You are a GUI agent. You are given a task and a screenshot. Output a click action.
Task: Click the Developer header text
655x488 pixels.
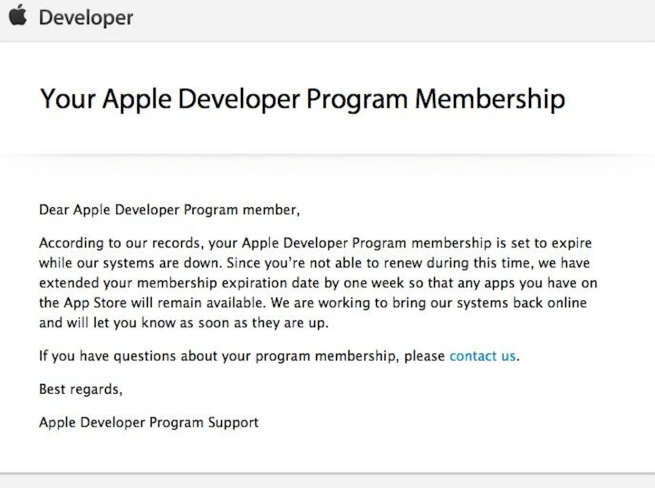[x=85, y=18]
